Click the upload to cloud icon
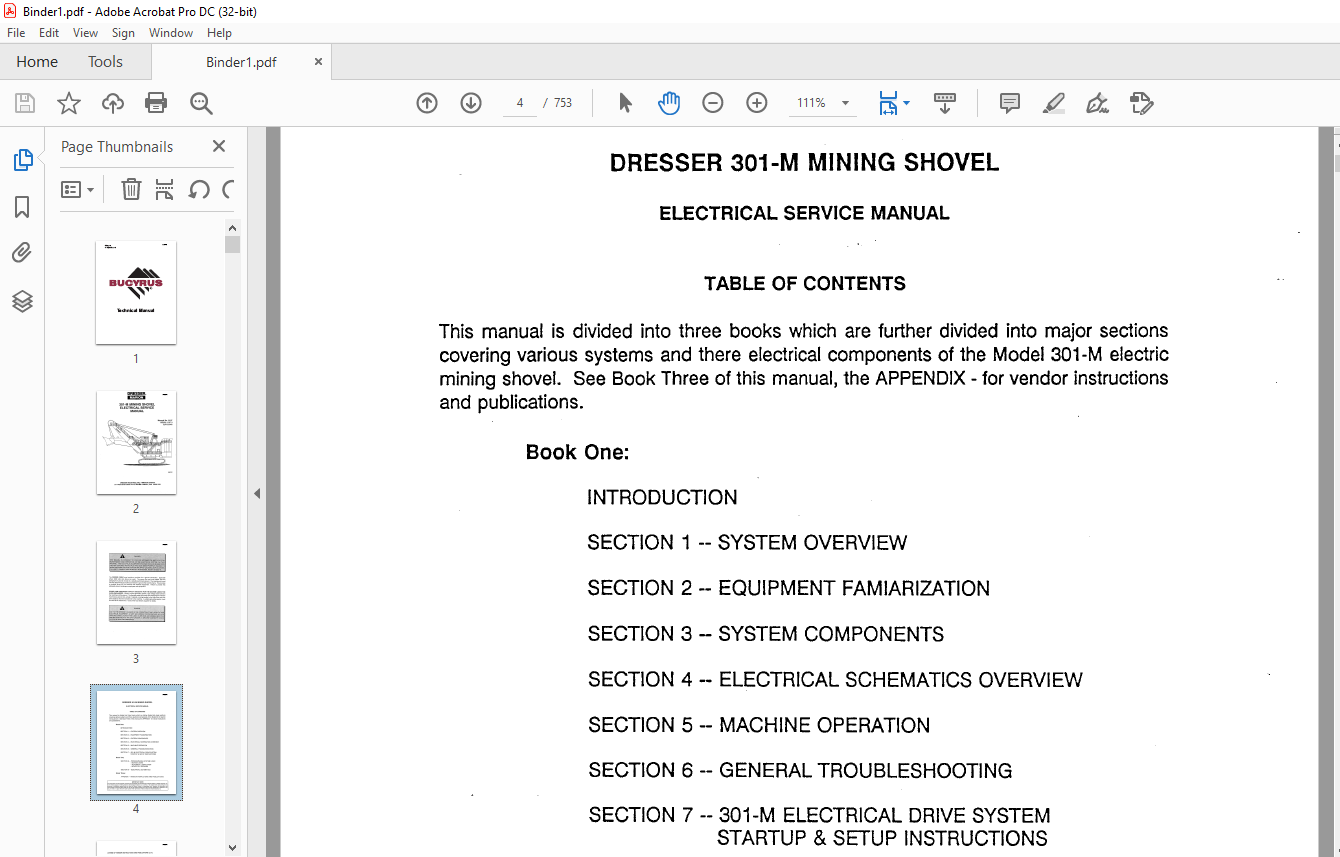 point(113,103)
